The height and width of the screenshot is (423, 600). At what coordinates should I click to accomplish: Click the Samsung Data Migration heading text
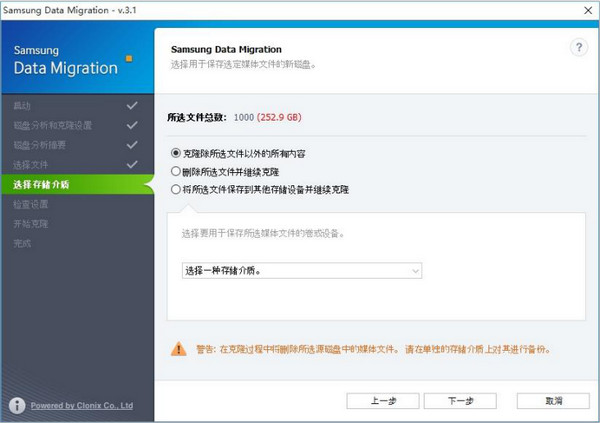point(226,49)
